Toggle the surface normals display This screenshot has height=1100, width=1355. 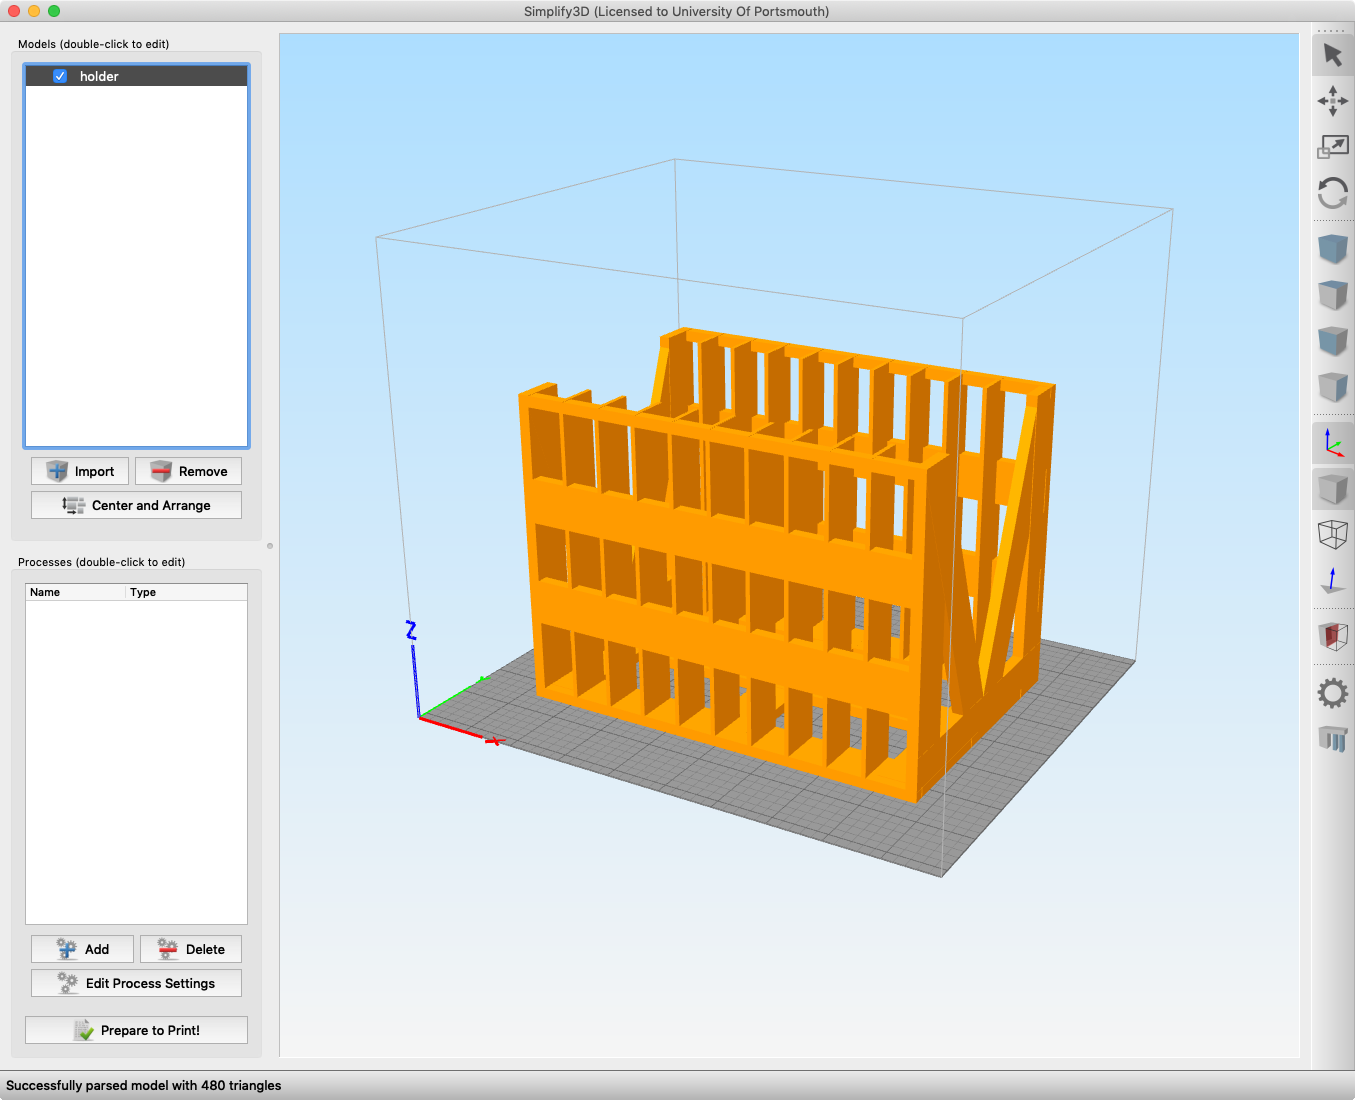click(1333, 581)
